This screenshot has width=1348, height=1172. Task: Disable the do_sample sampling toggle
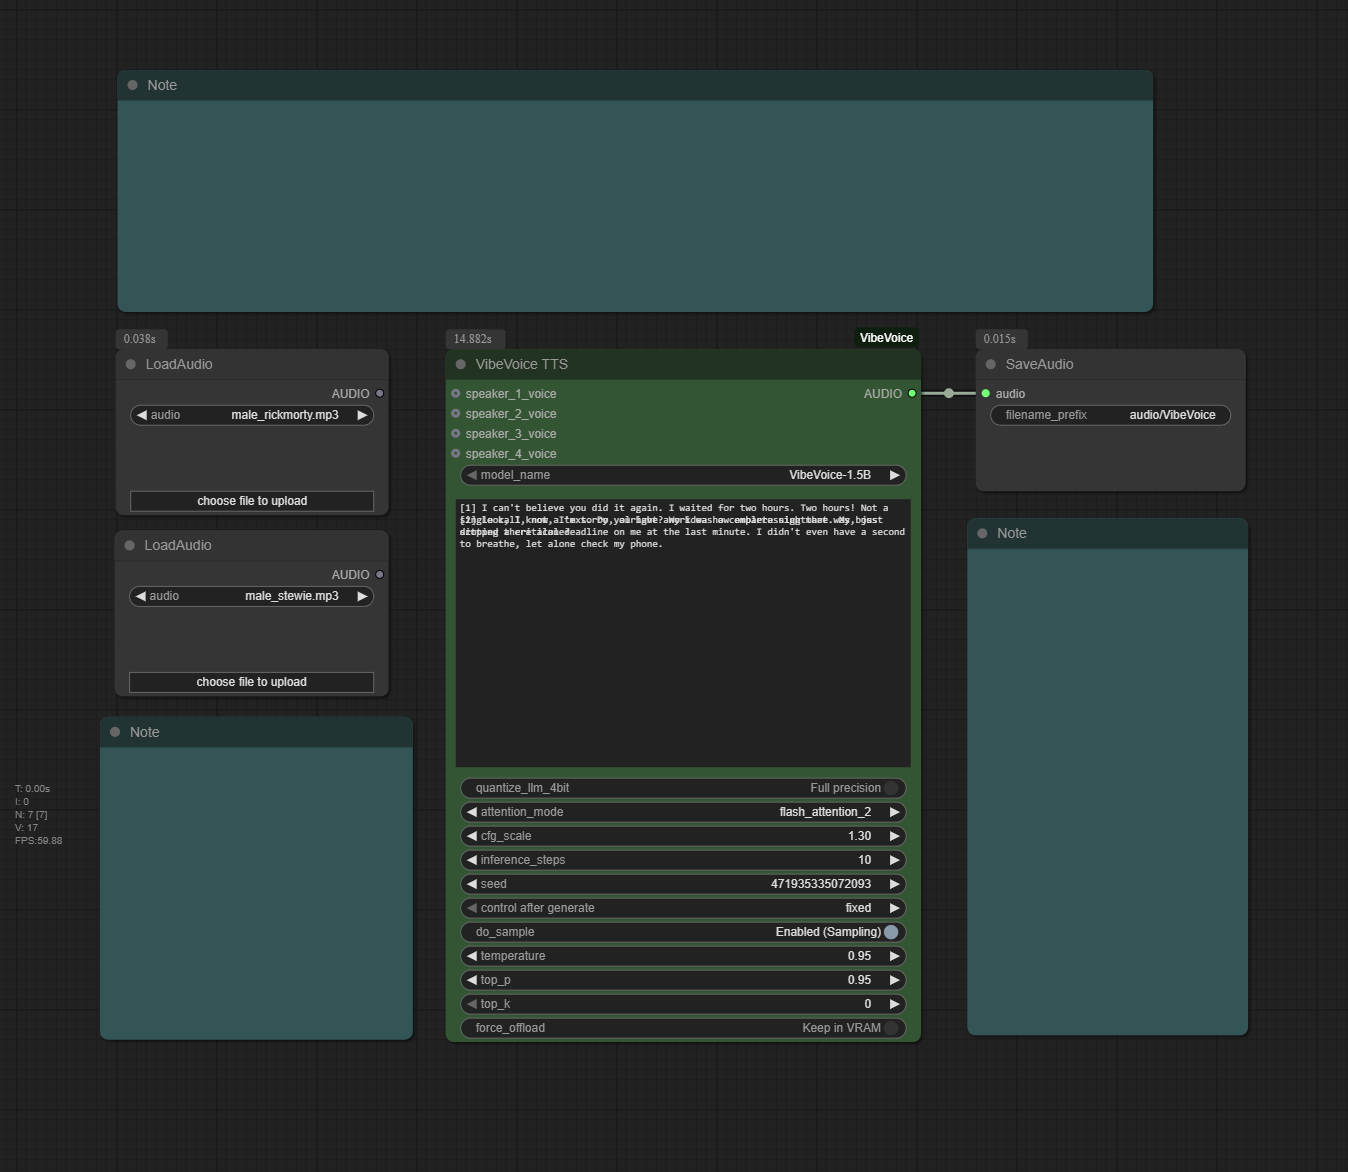click(891, 931)
